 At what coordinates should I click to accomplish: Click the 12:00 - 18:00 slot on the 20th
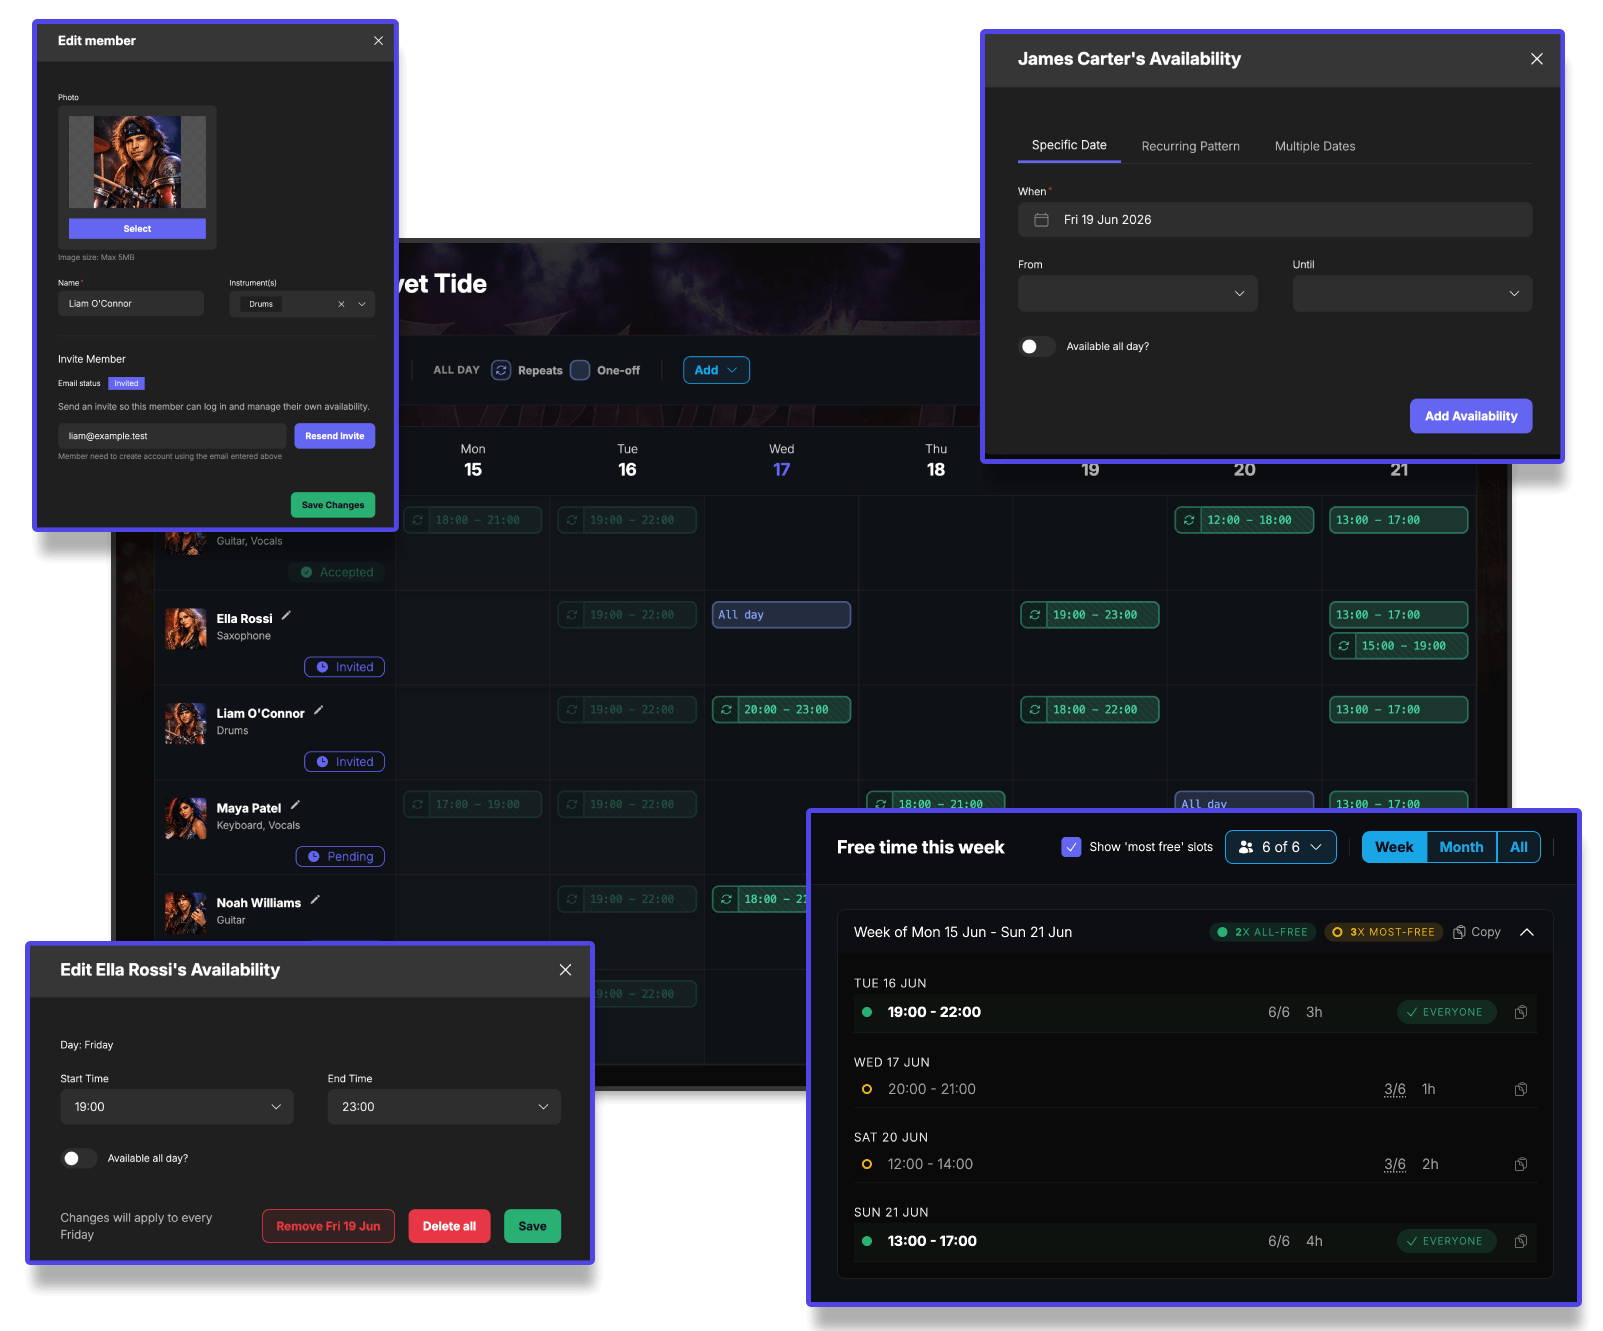pyautogui.click(x=1244, y=520)
